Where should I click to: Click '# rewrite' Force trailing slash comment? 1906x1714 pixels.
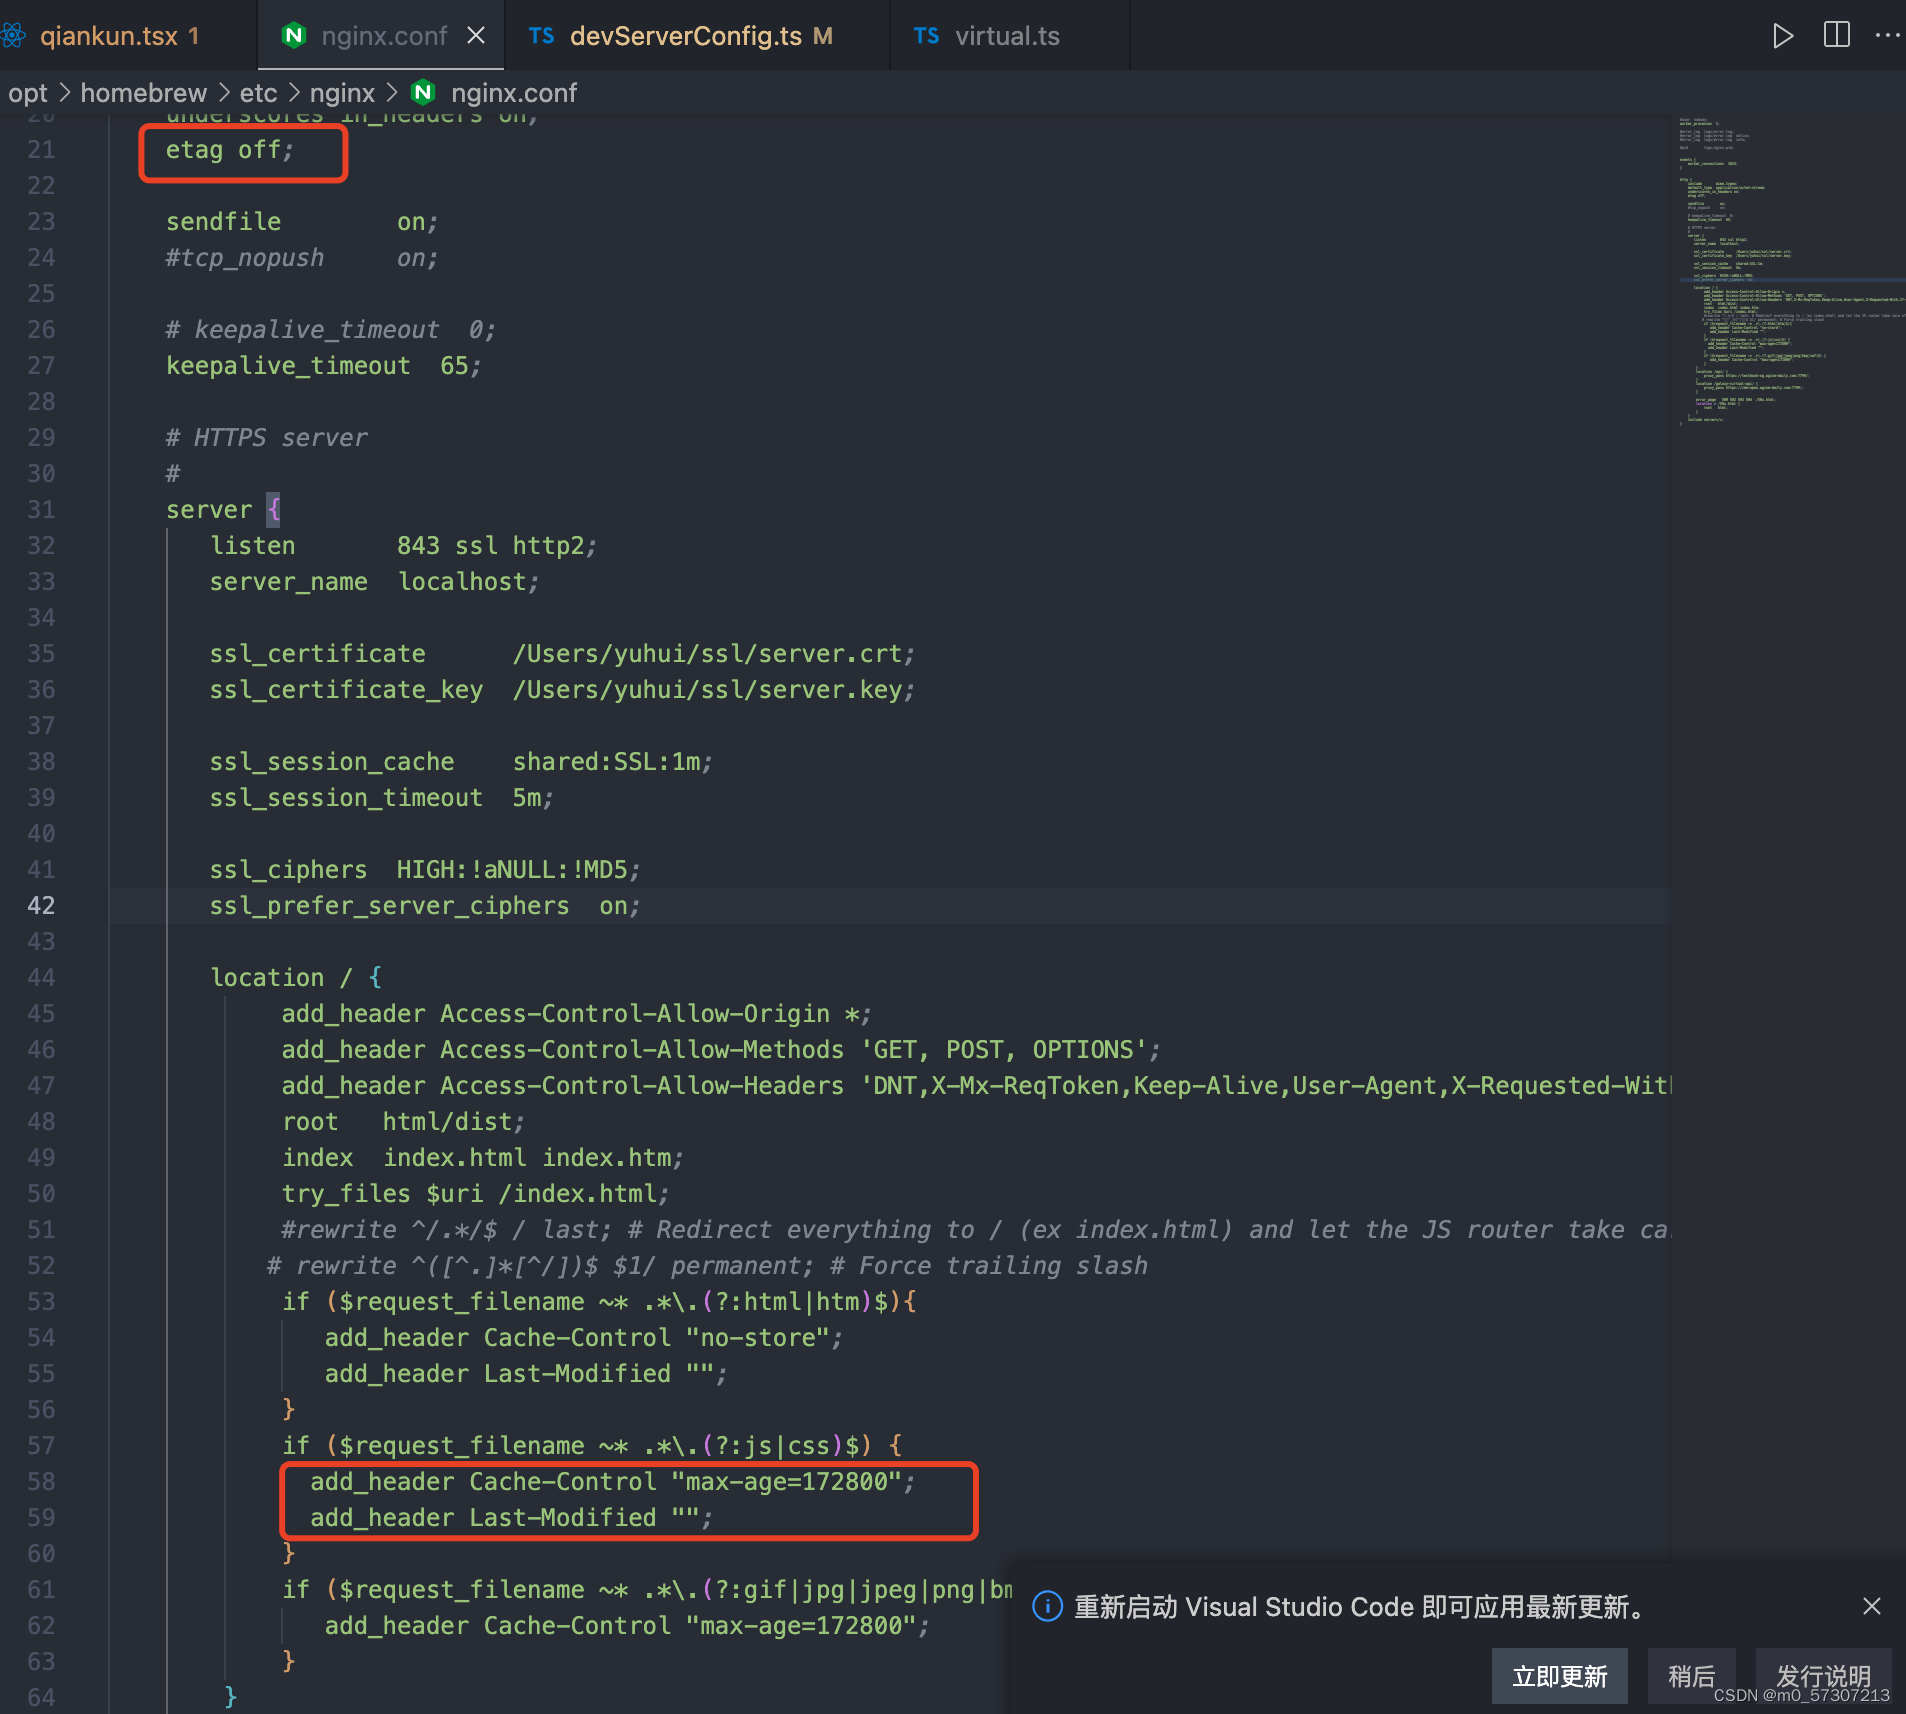click(x=707, y=1266)
